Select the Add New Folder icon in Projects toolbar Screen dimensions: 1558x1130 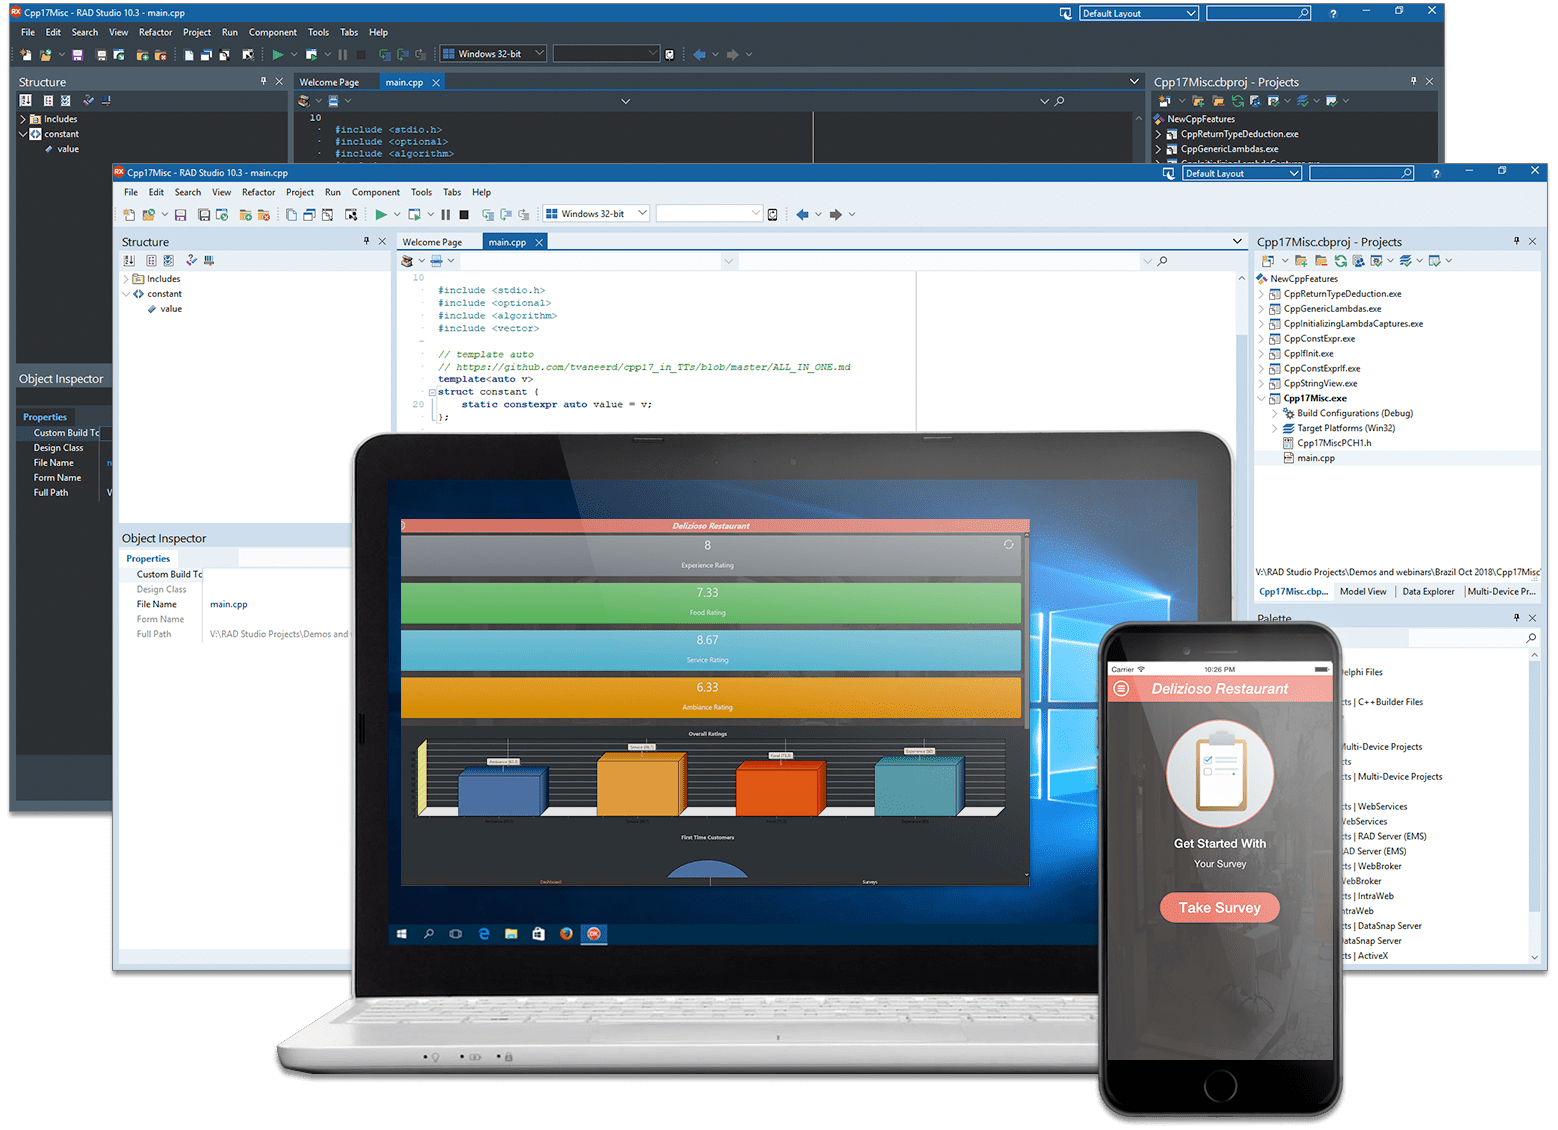coord(1301,261)
